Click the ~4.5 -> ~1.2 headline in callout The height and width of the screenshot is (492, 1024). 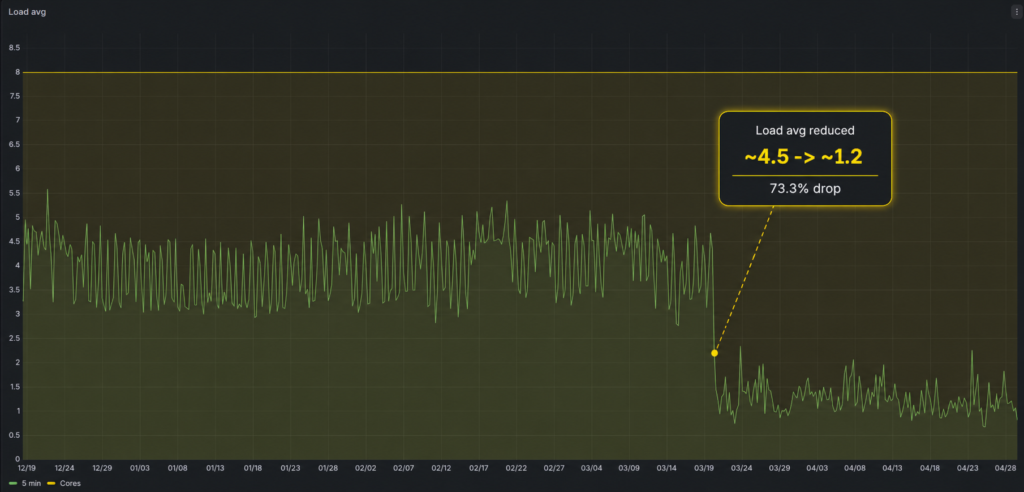pyautogui.click(x=805, y=156)
